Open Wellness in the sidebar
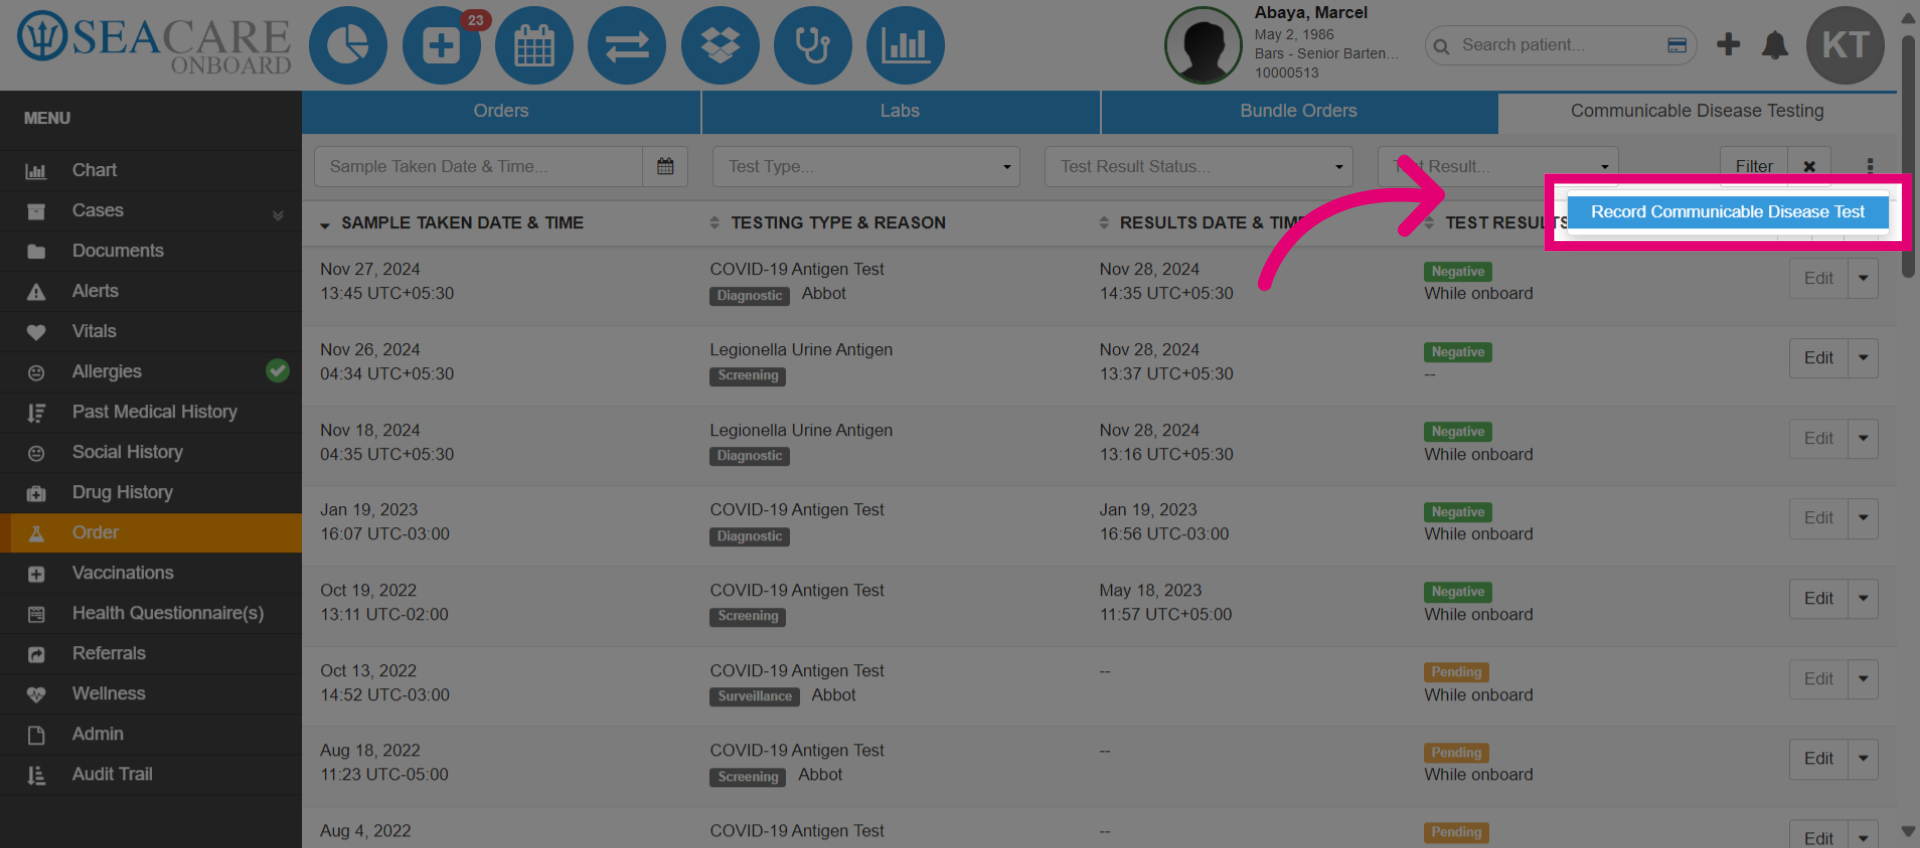This screenshot has width=1920, height=848. click(x=151, y=693)
